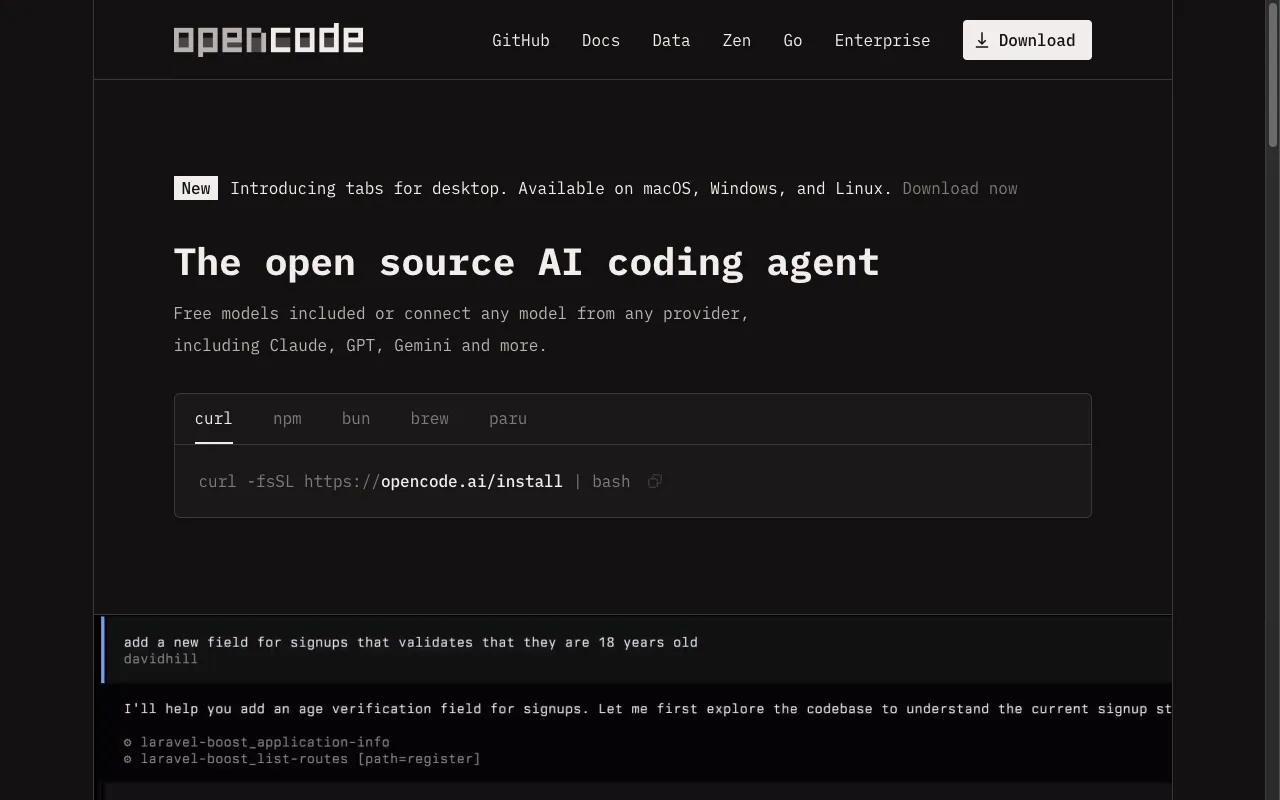The image size is (1280, 800).
Task: Click the davidhill username text
Action: (161, 659)
